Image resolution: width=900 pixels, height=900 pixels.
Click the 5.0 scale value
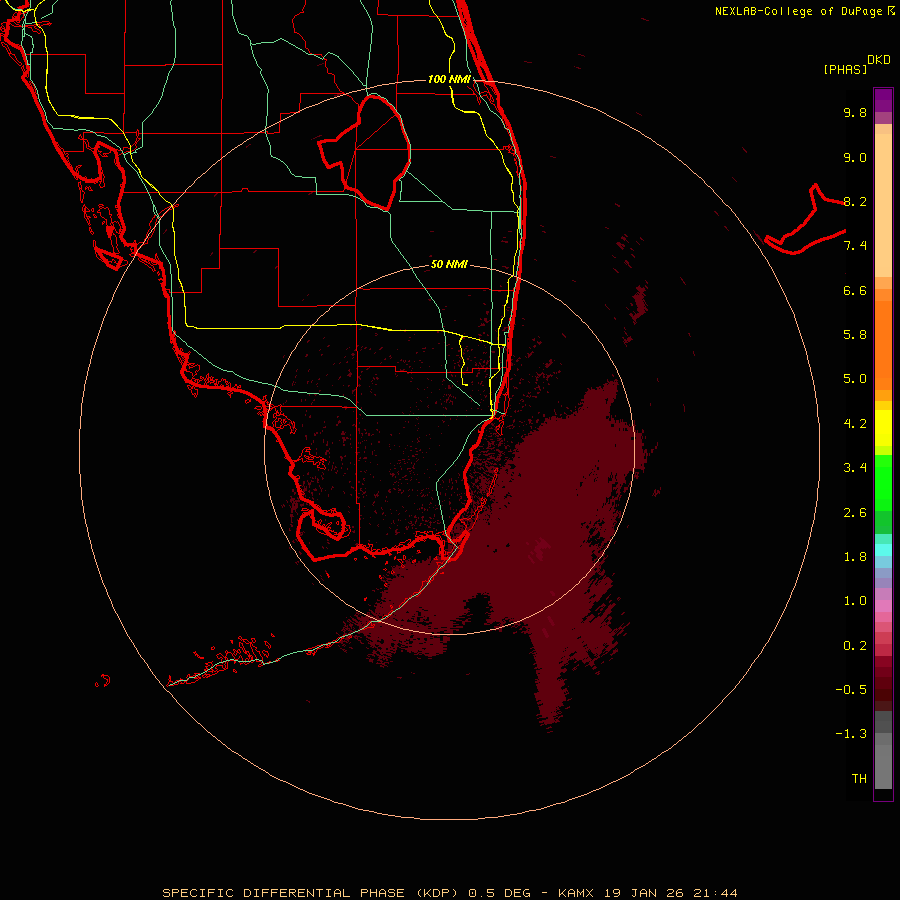point(855,379)
